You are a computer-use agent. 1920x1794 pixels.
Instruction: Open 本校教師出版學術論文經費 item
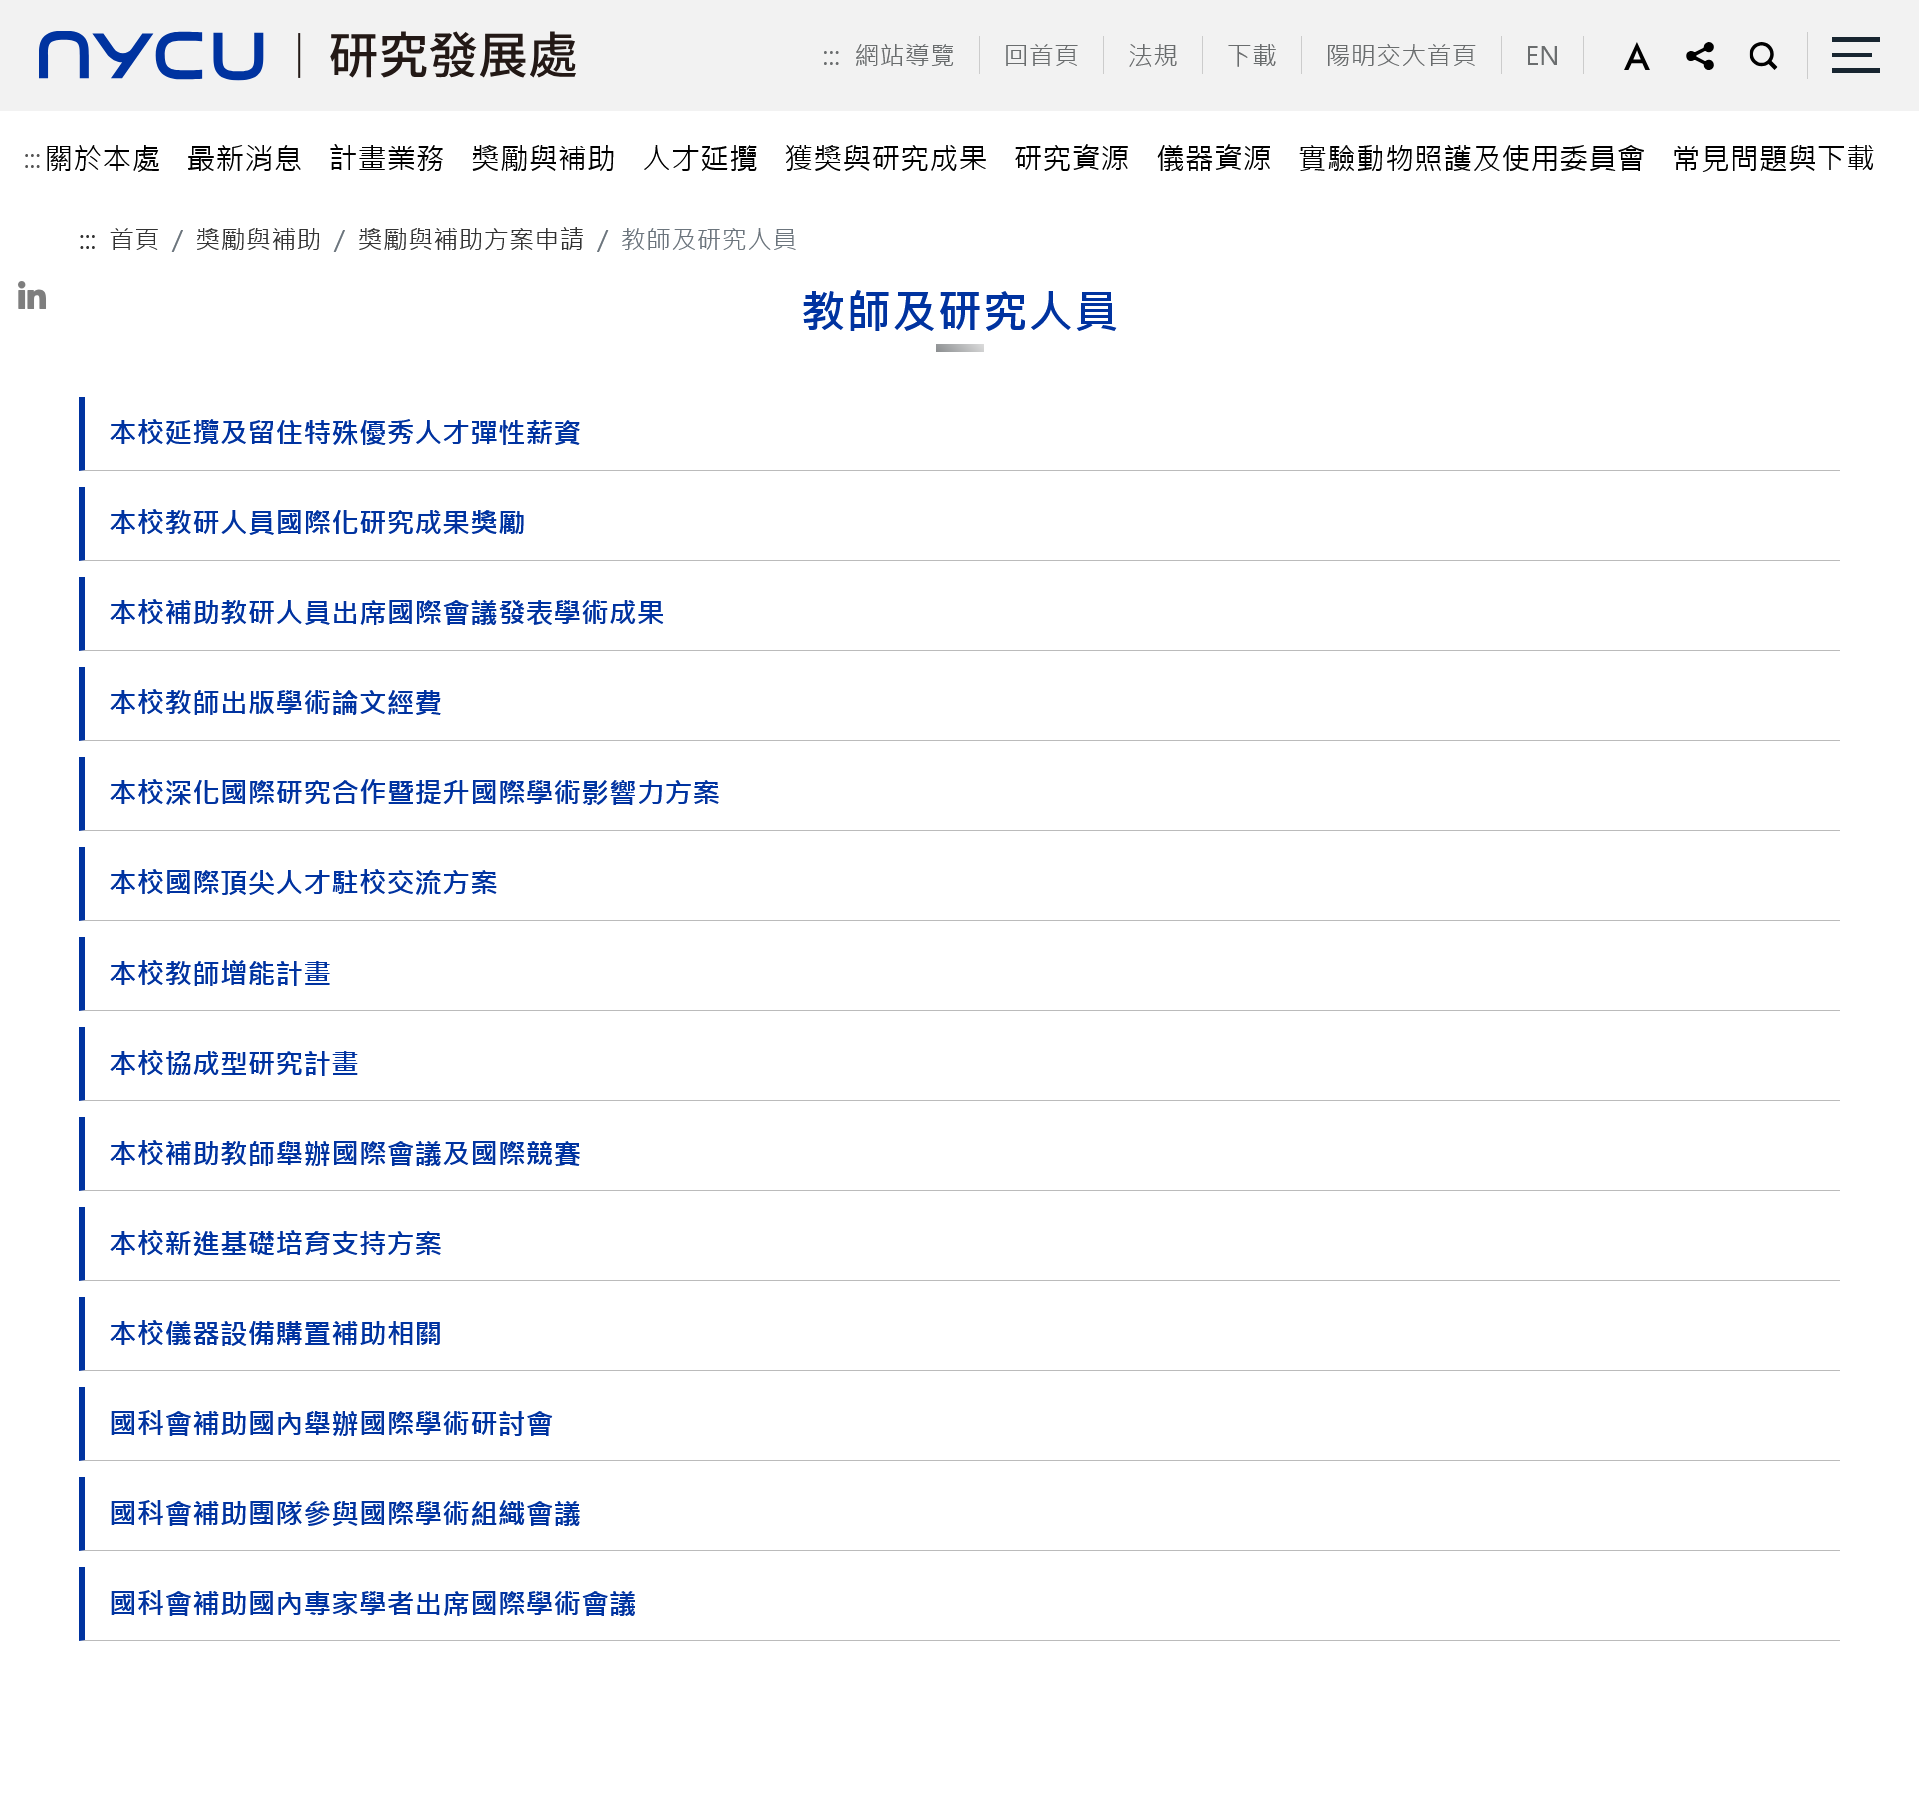276,703
